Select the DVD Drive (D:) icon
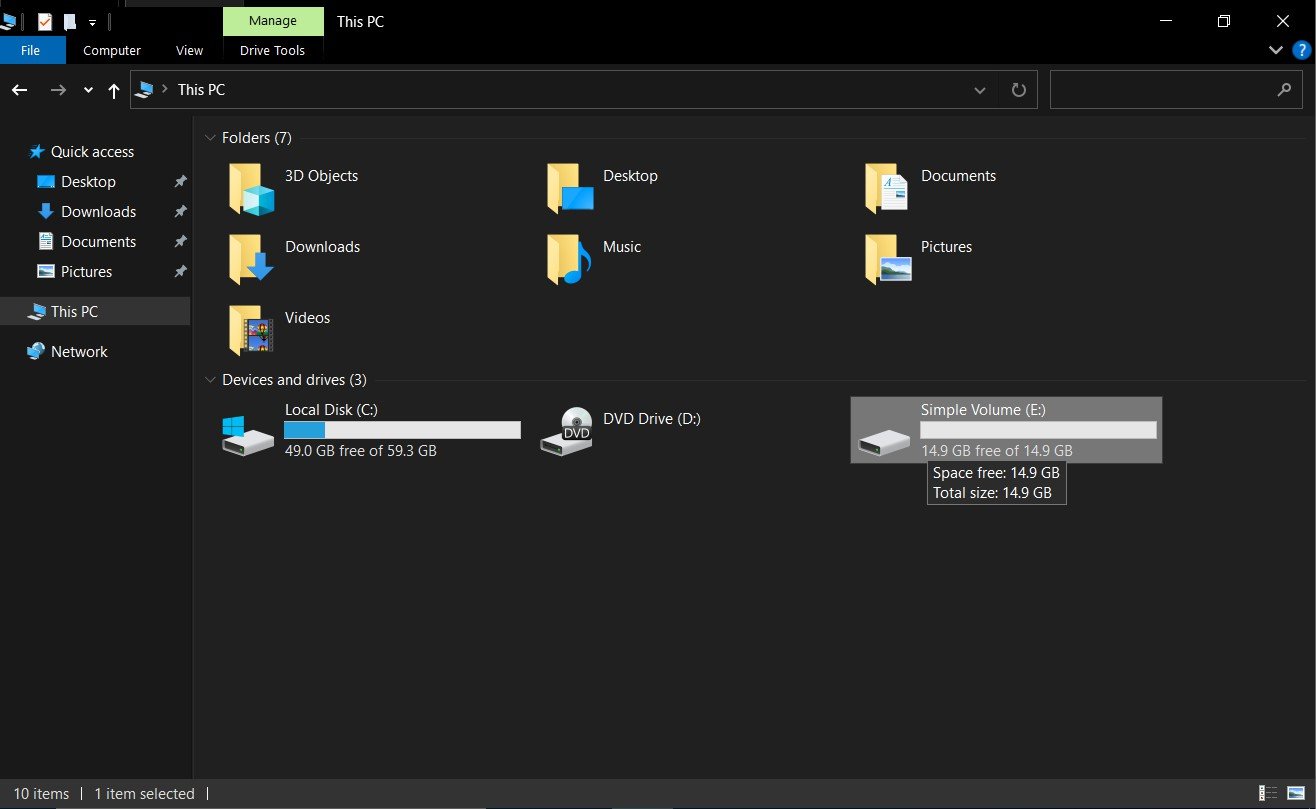Image resolution: width=1316 pixels, height=809 pixels. click(566, 432)
